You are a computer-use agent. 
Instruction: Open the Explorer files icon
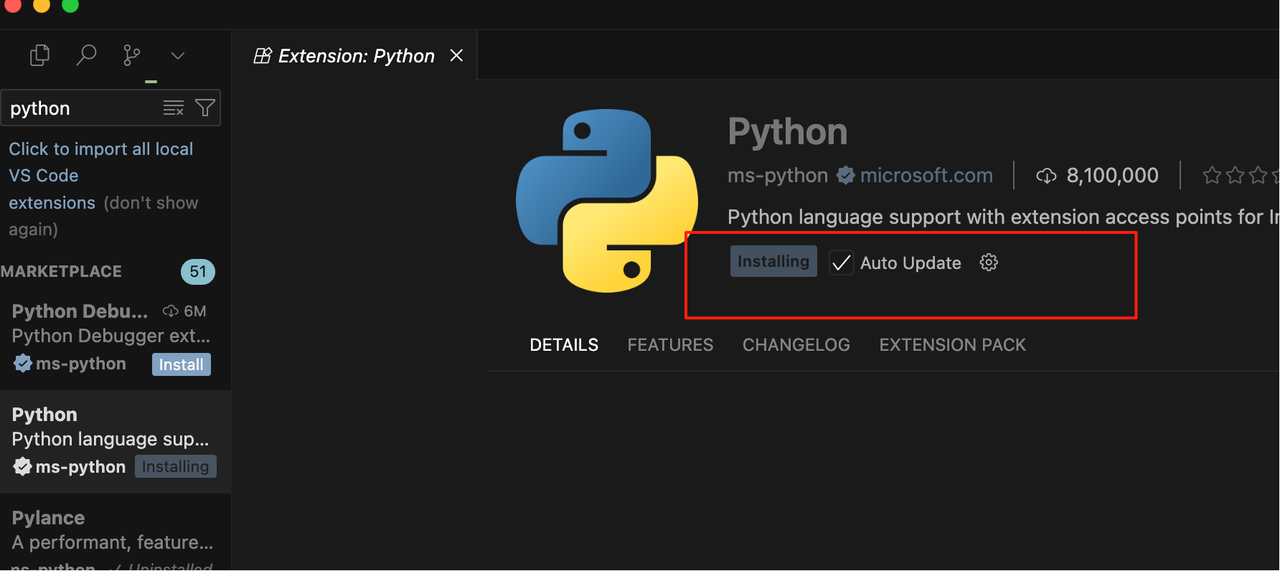coord(39,56)
